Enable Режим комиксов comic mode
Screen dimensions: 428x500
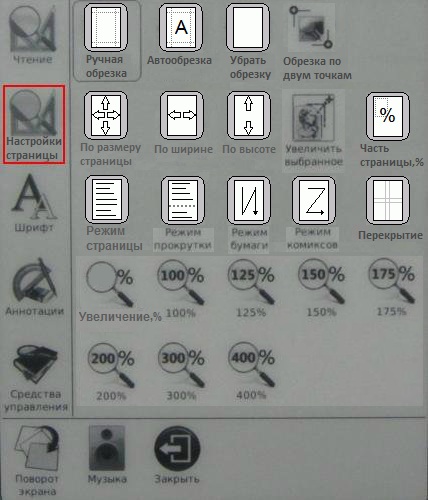(x=314, y=201)
